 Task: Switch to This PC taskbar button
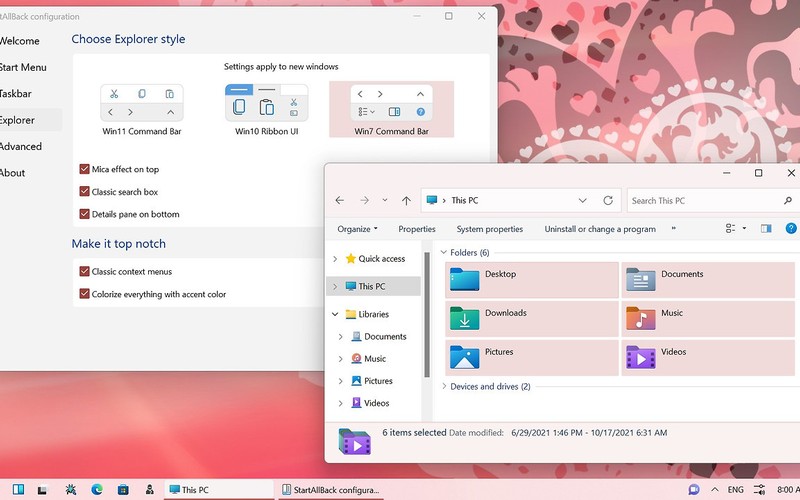coord(219,490)
